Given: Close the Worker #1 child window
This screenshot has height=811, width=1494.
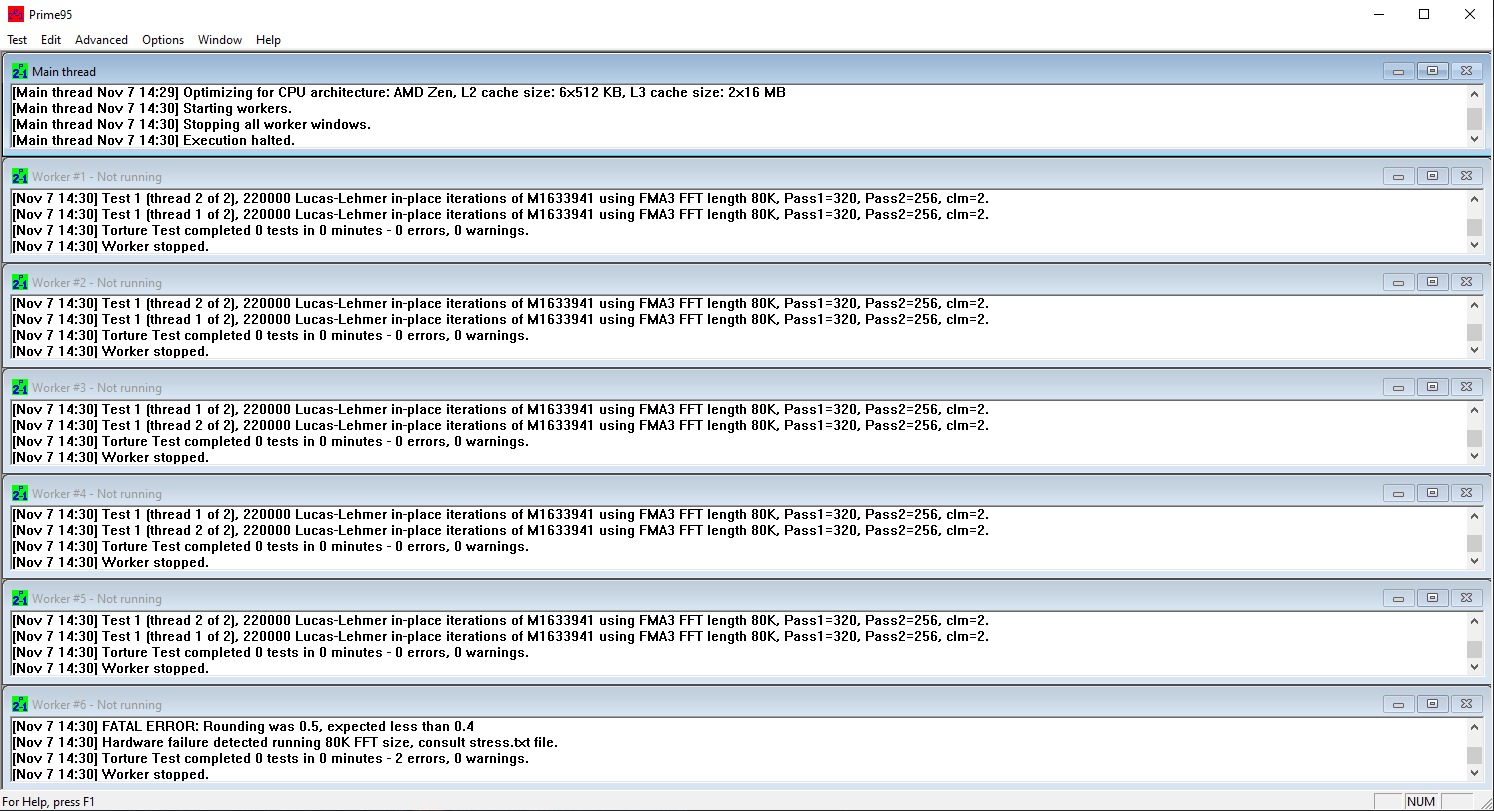Looking at the screenshot, I should click(1466, 176).
